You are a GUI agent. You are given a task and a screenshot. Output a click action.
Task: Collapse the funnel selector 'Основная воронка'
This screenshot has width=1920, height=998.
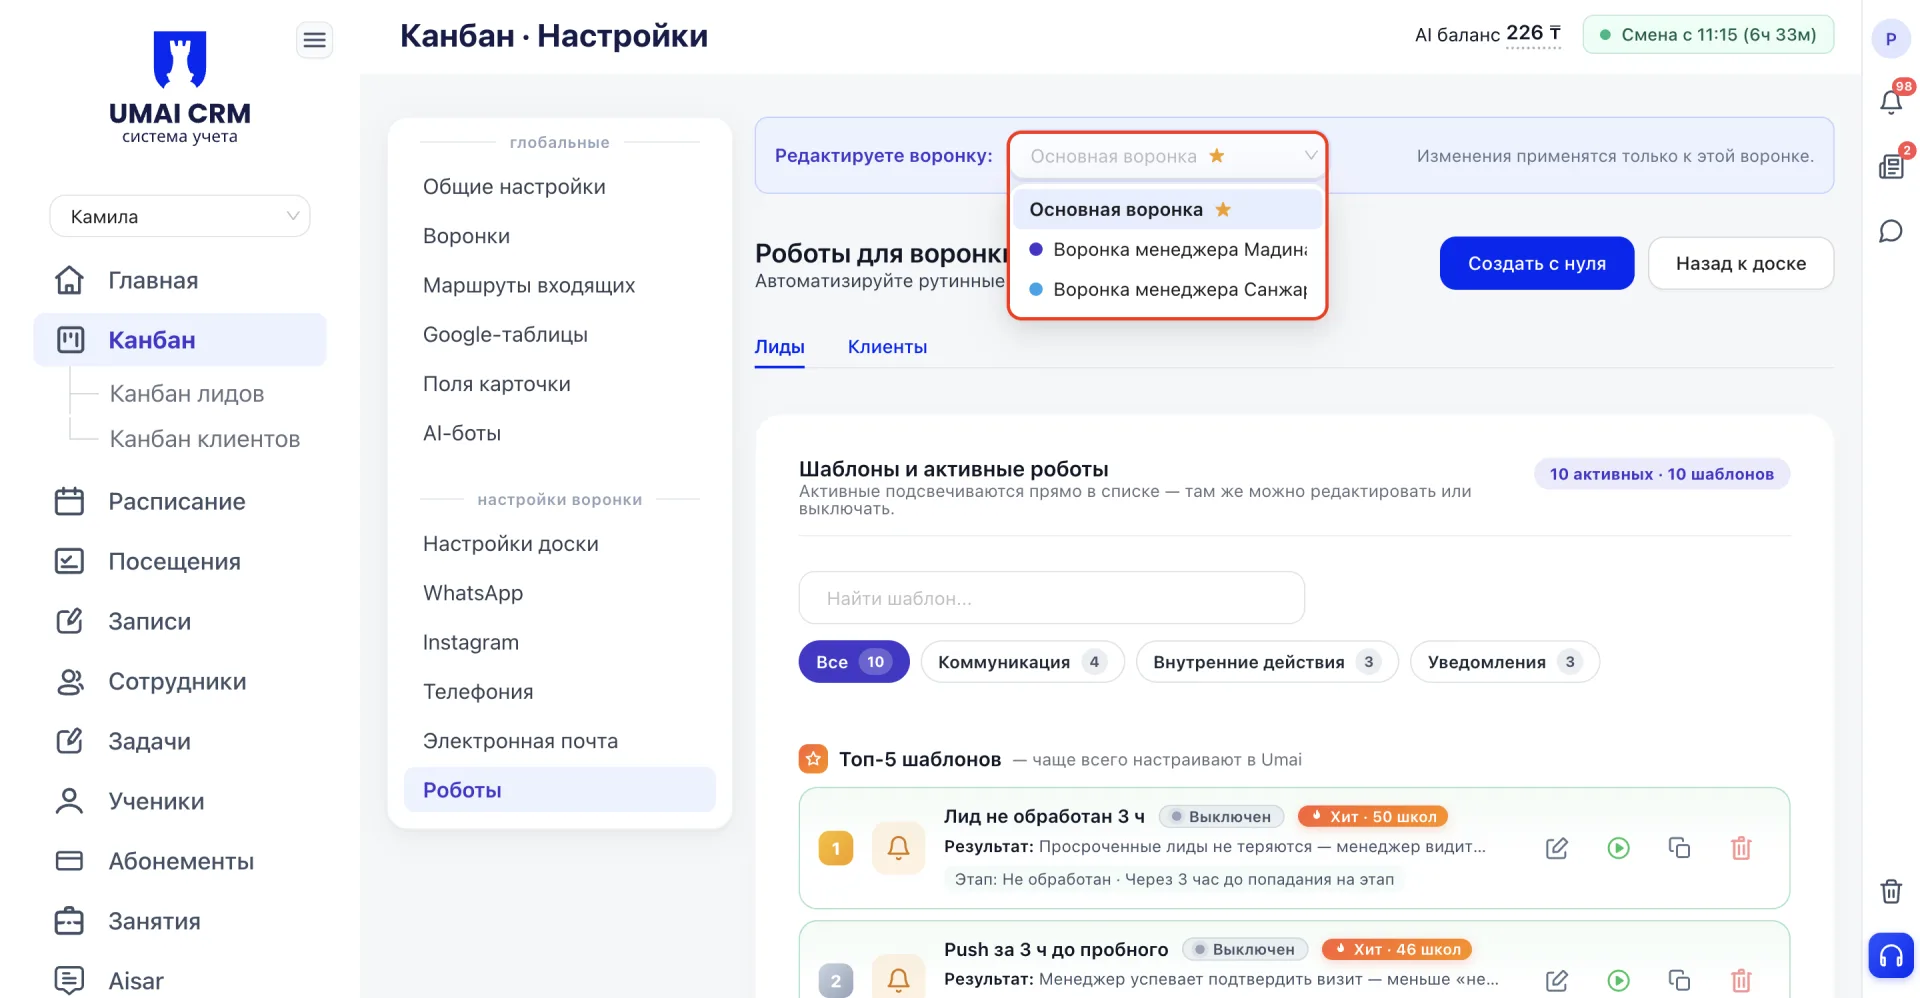pyautogui.click(x=1167, y=156)
